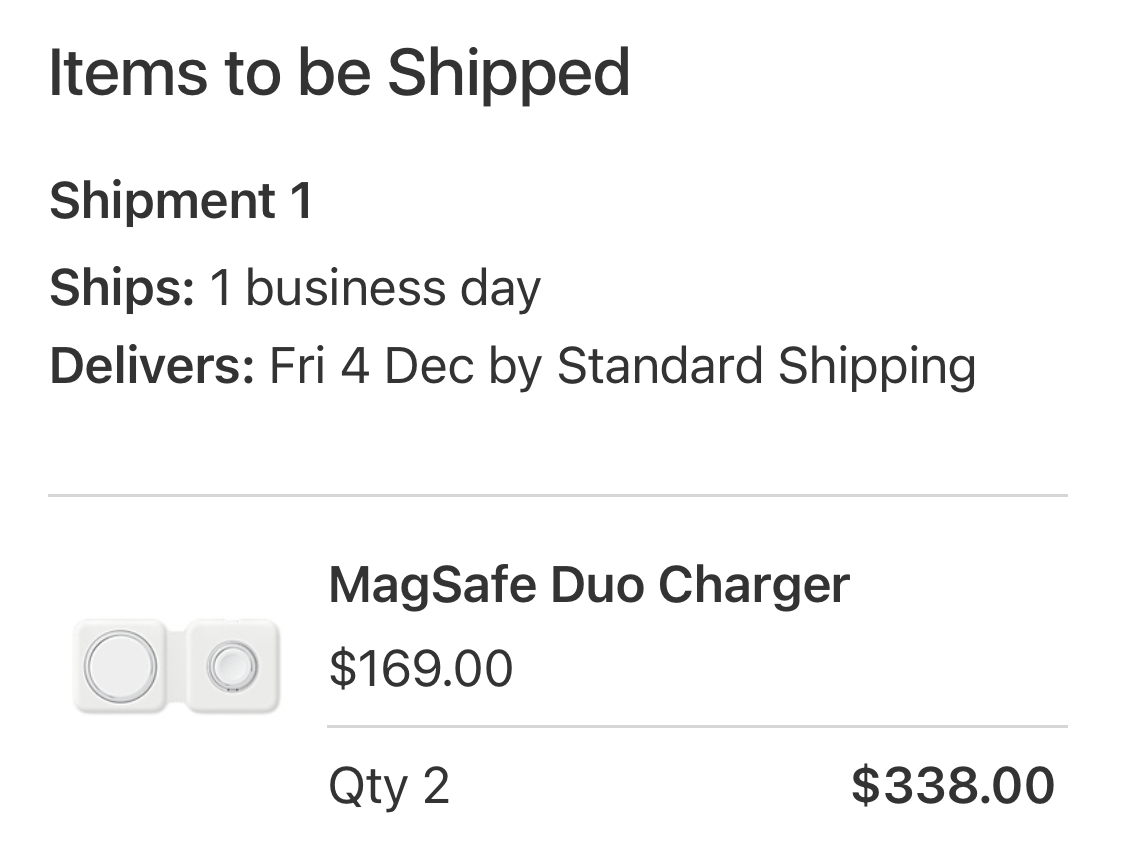Viewport: 1126px width, 863px height.
Task: Click the 1 business day text
Action: 375,289
